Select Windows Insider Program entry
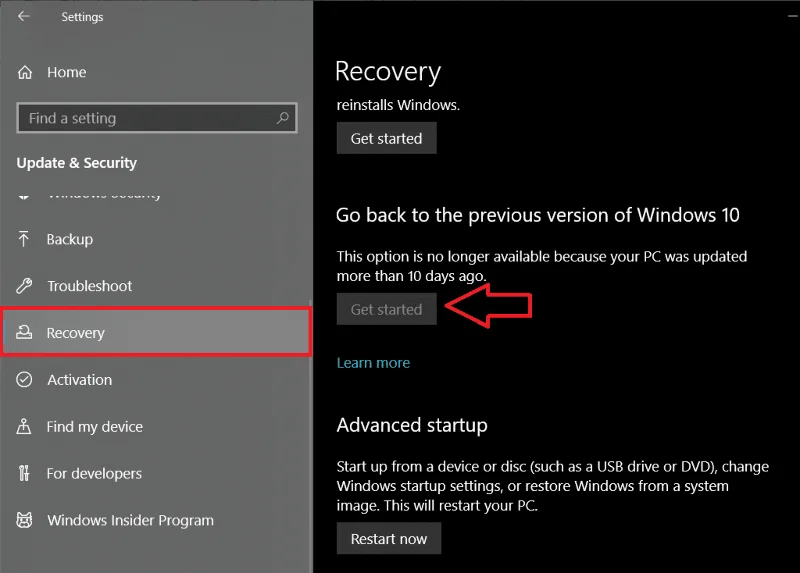This screenshot has height=573, width=800. 156,520
